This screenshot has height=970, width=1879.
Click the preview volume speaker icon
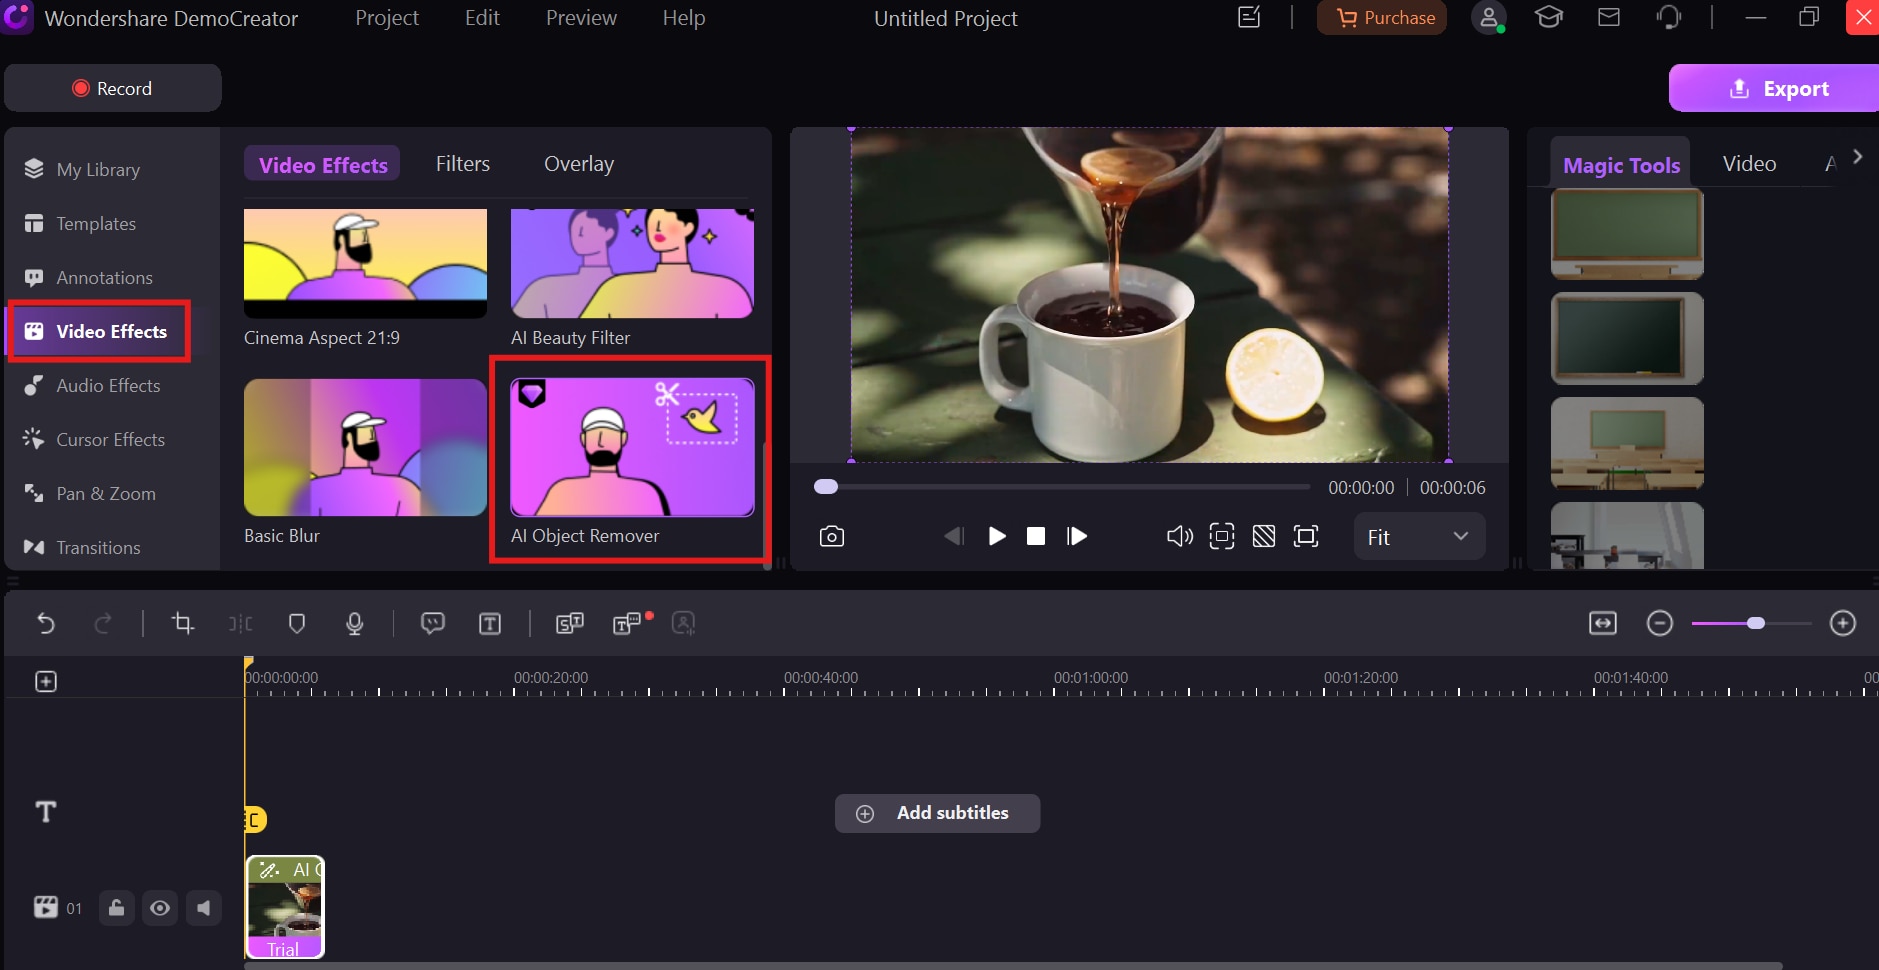[x=1180, y=537]
